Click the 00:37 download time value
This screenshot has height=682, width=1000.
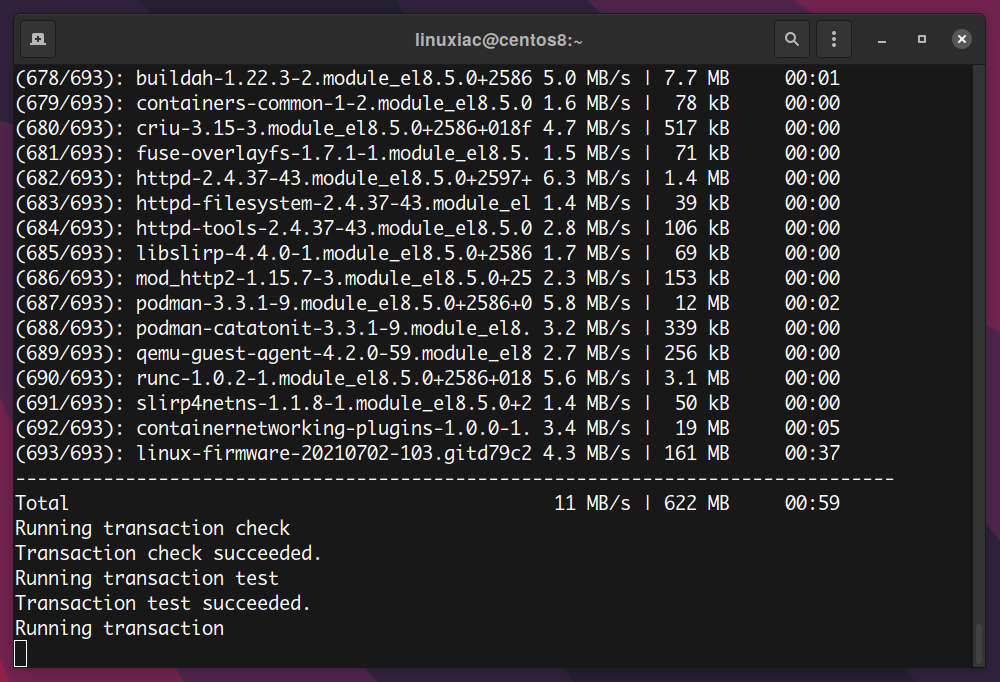click(812, 454)
